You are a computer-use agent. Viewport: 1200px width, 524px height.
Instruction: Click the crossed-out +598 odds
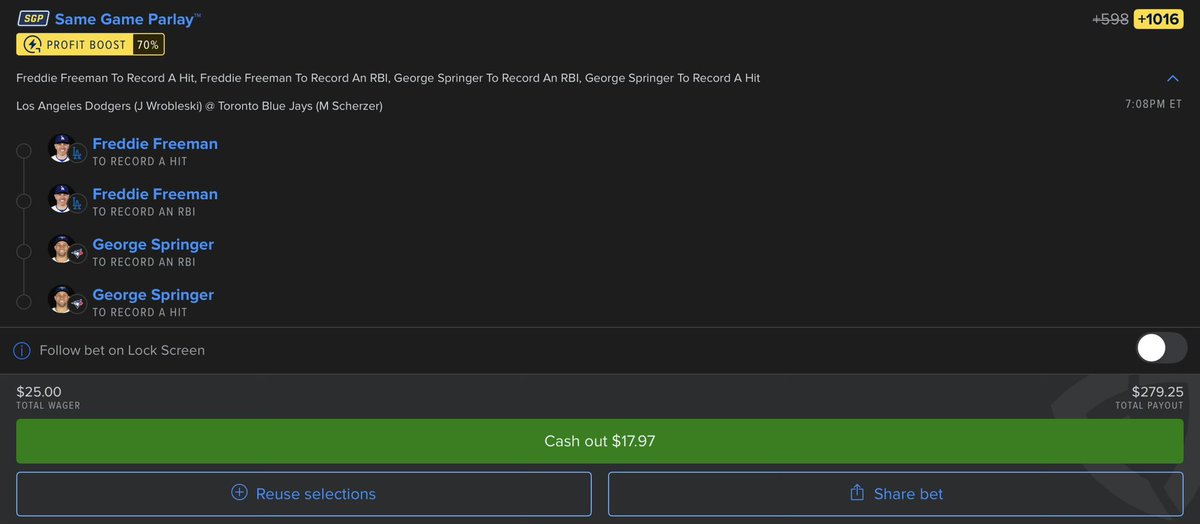pos(1111,19)
